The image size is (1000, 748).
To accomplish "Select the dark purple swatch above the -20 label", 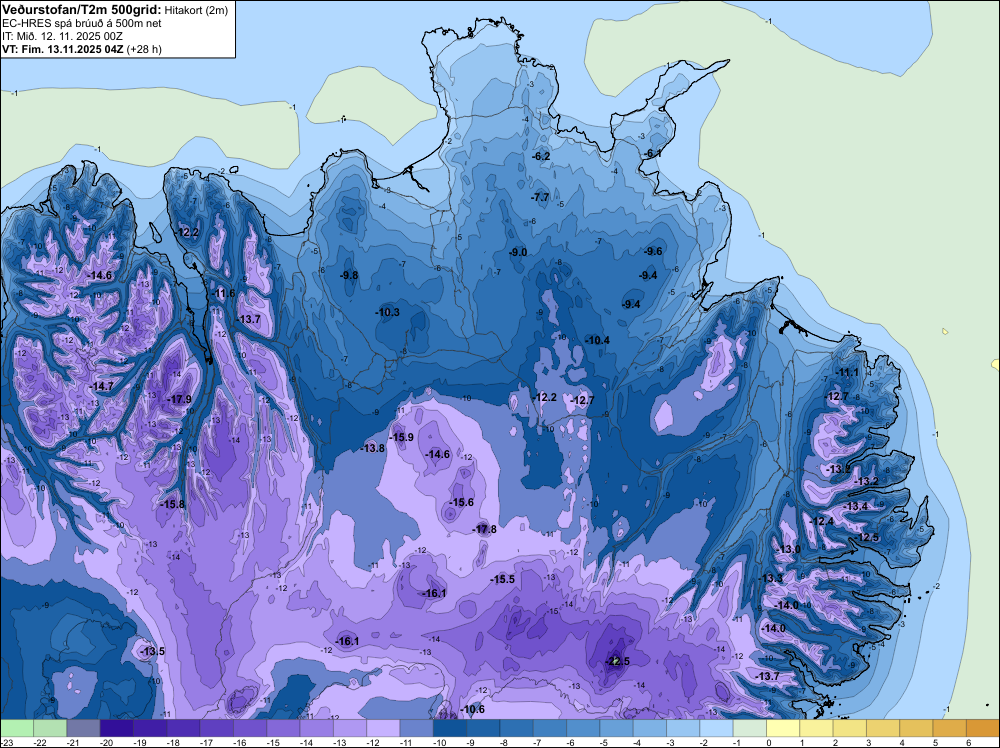I will tap(116, 728).
